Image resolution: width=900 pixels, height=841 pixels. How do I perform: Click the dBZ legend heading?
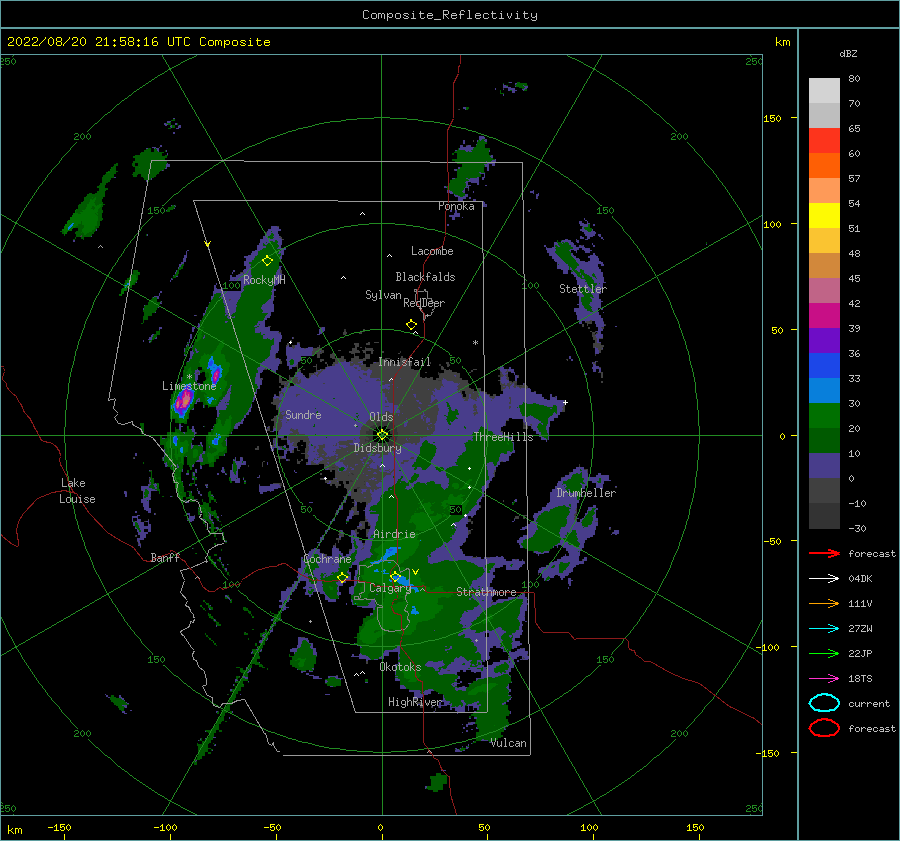click(x=848, y=53)
